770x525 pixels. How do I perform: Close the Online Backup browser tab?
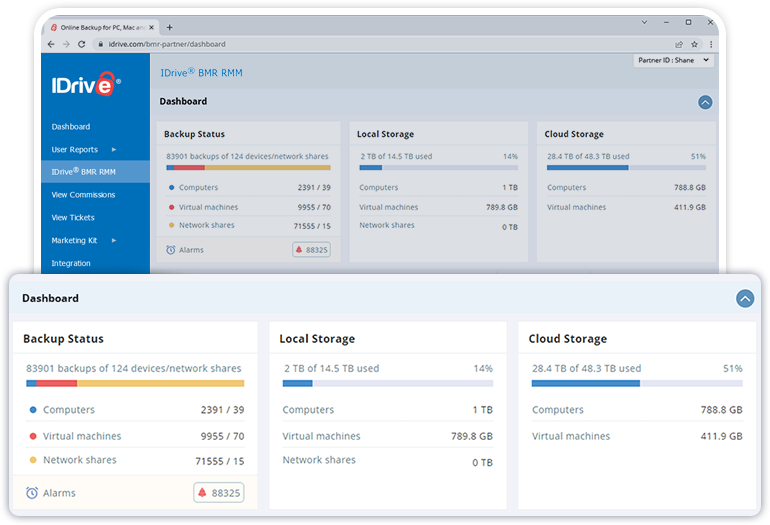(153, 27)
